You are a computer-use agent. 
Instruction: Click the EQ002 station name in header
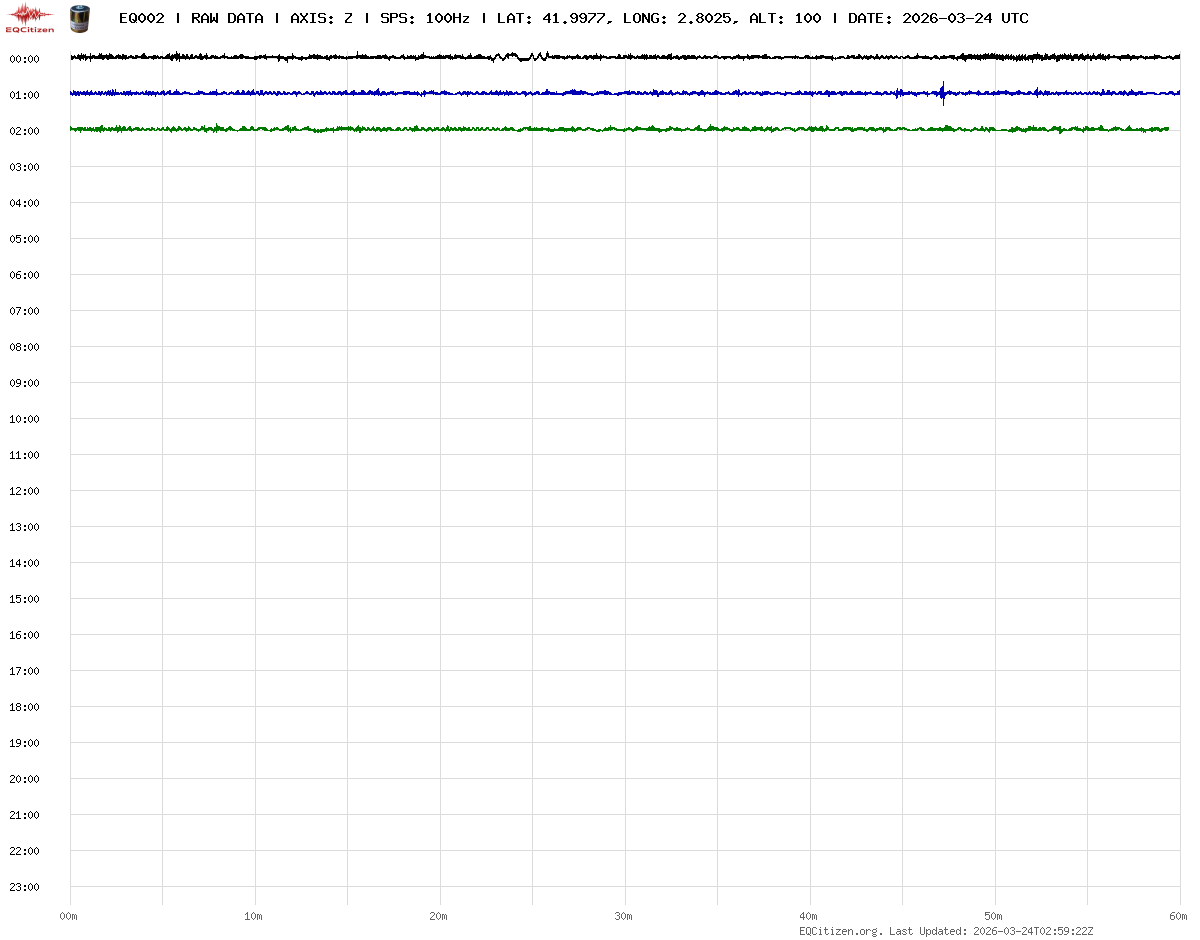pyautogui.click(x=141, y=18)
